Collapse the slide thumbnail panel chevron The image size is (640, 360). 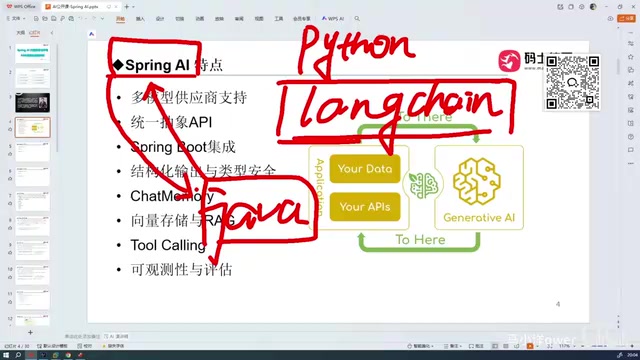pos(52,33)
